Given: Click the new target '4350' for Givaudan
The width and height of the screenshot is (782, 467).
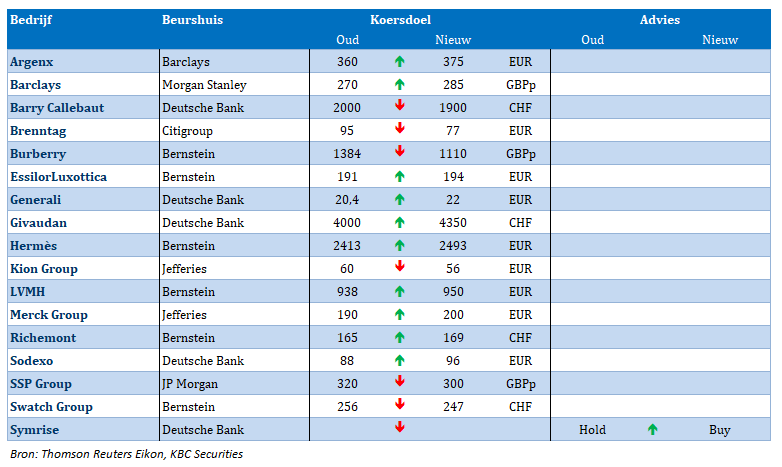Looking at the screenshot, I should pyautogui.click(x=453, y=222).
